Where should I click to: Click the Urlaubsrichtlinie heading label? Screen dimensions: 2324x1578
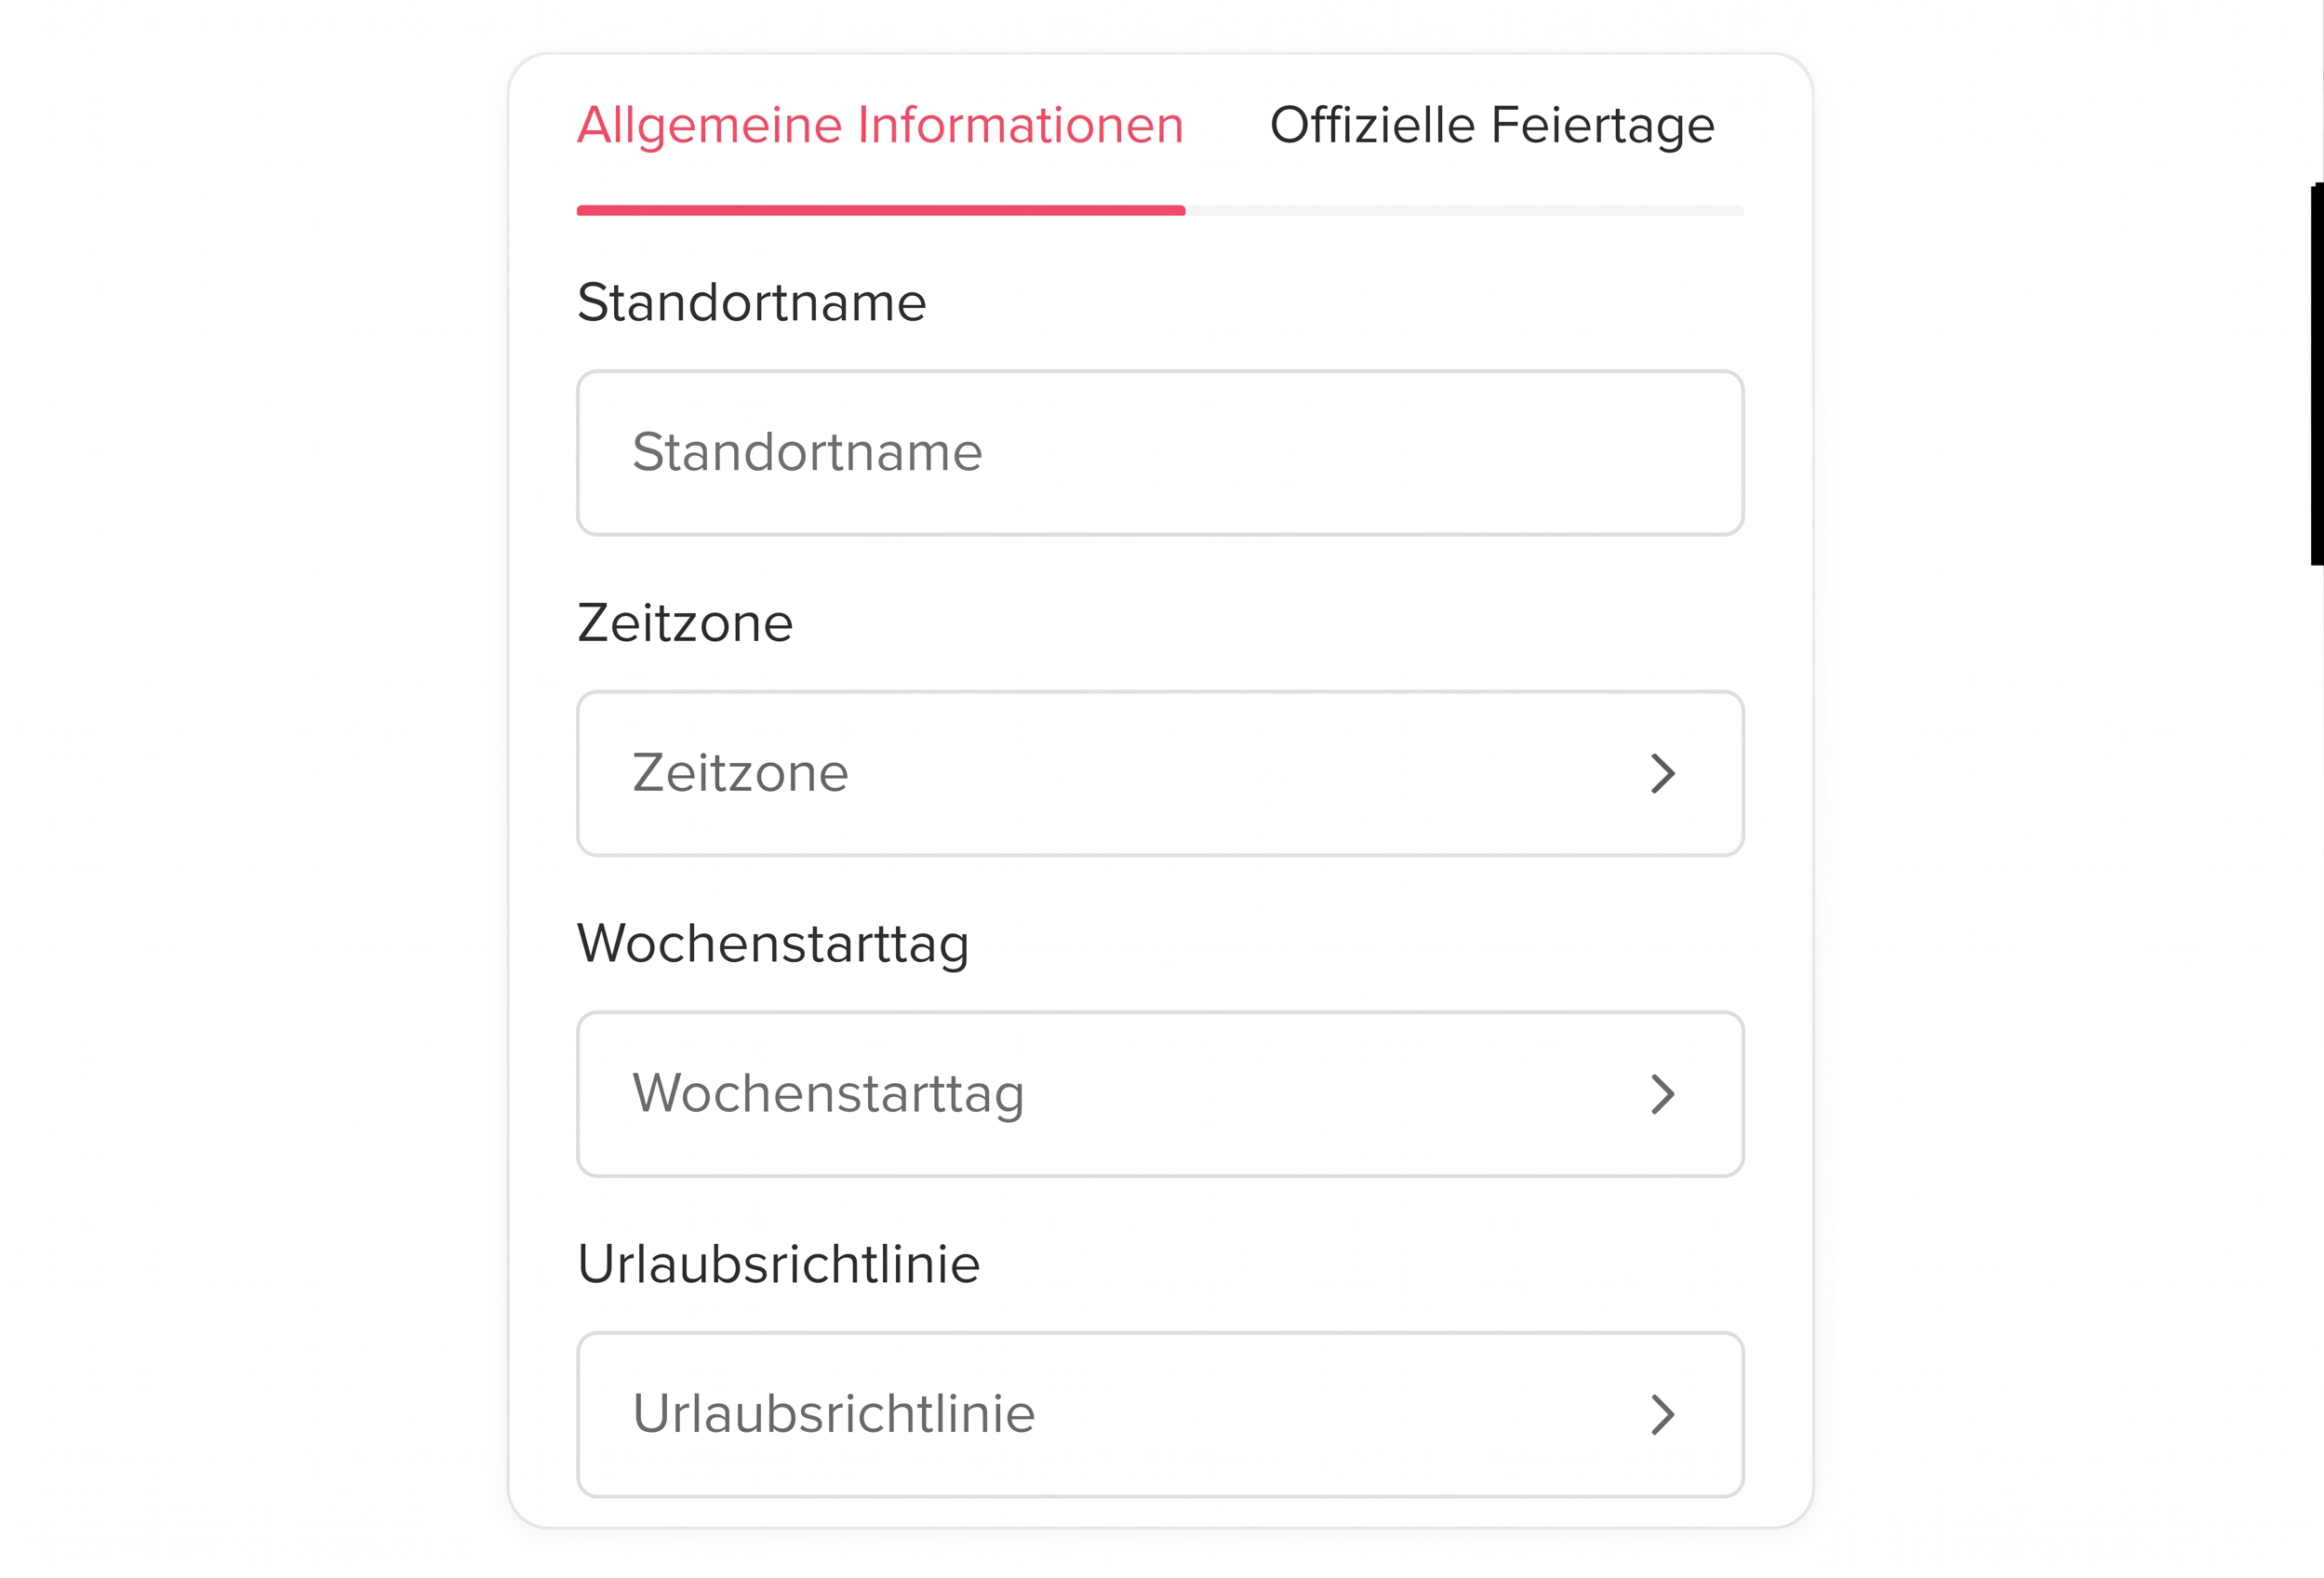[778, 1264]
